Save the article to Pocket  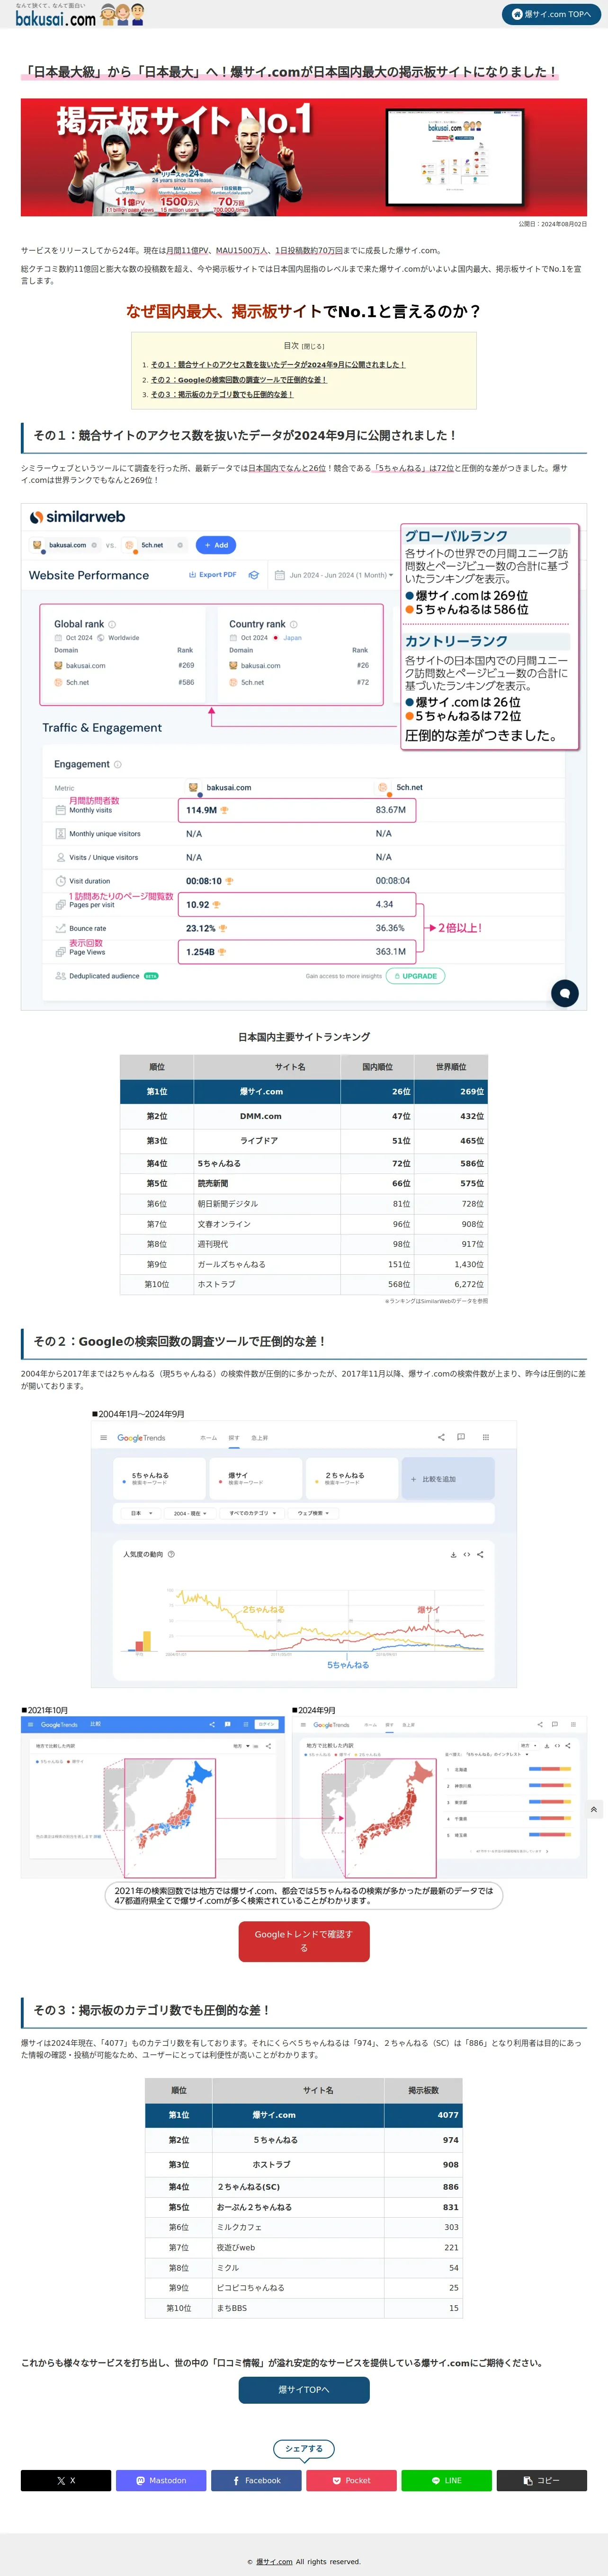click(351, 2480)
